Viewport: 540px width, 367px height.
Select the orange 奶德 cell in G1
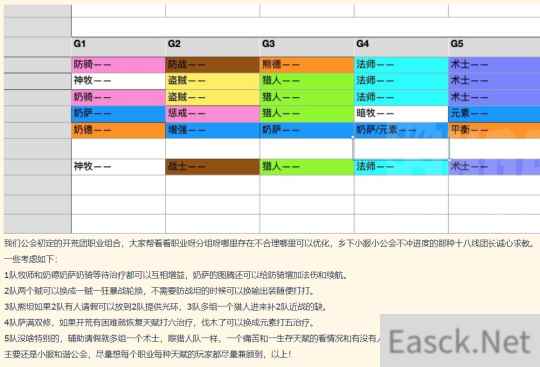click(x=118, y=130)
